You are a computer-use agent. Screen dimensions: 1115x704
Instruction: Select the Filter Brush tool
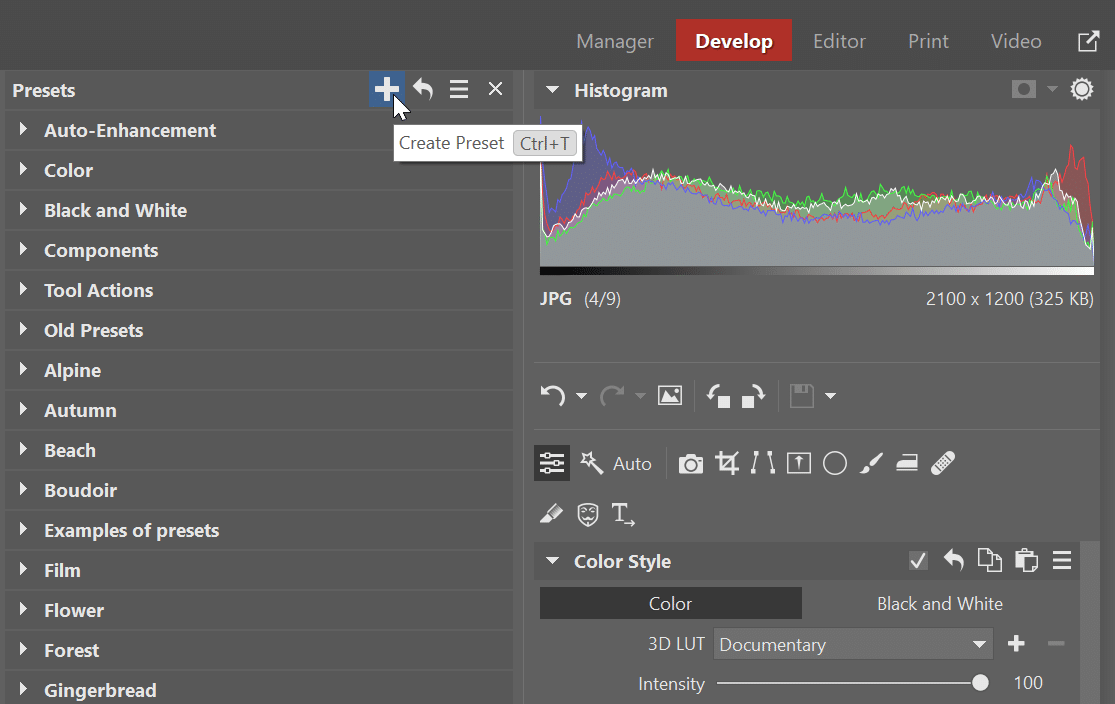pyautogui.click(x=870, y=462)
